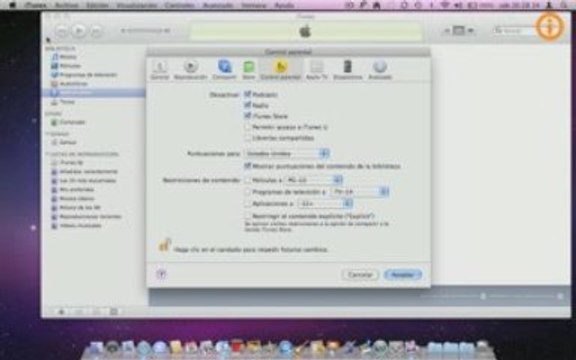Screen dimensions: 576x360
Task: Select Audiolibros in the library sidebar
Action: (x=69, y=84)
